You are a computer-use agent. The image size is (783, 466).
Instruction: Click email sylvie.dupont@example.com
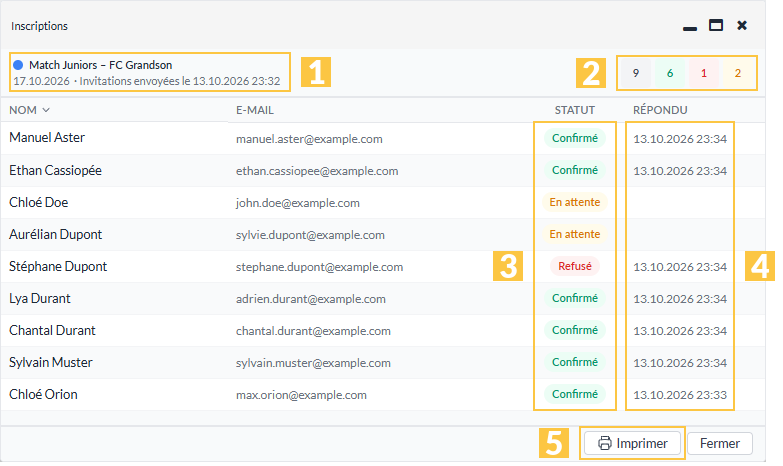[x=310, y=235]
